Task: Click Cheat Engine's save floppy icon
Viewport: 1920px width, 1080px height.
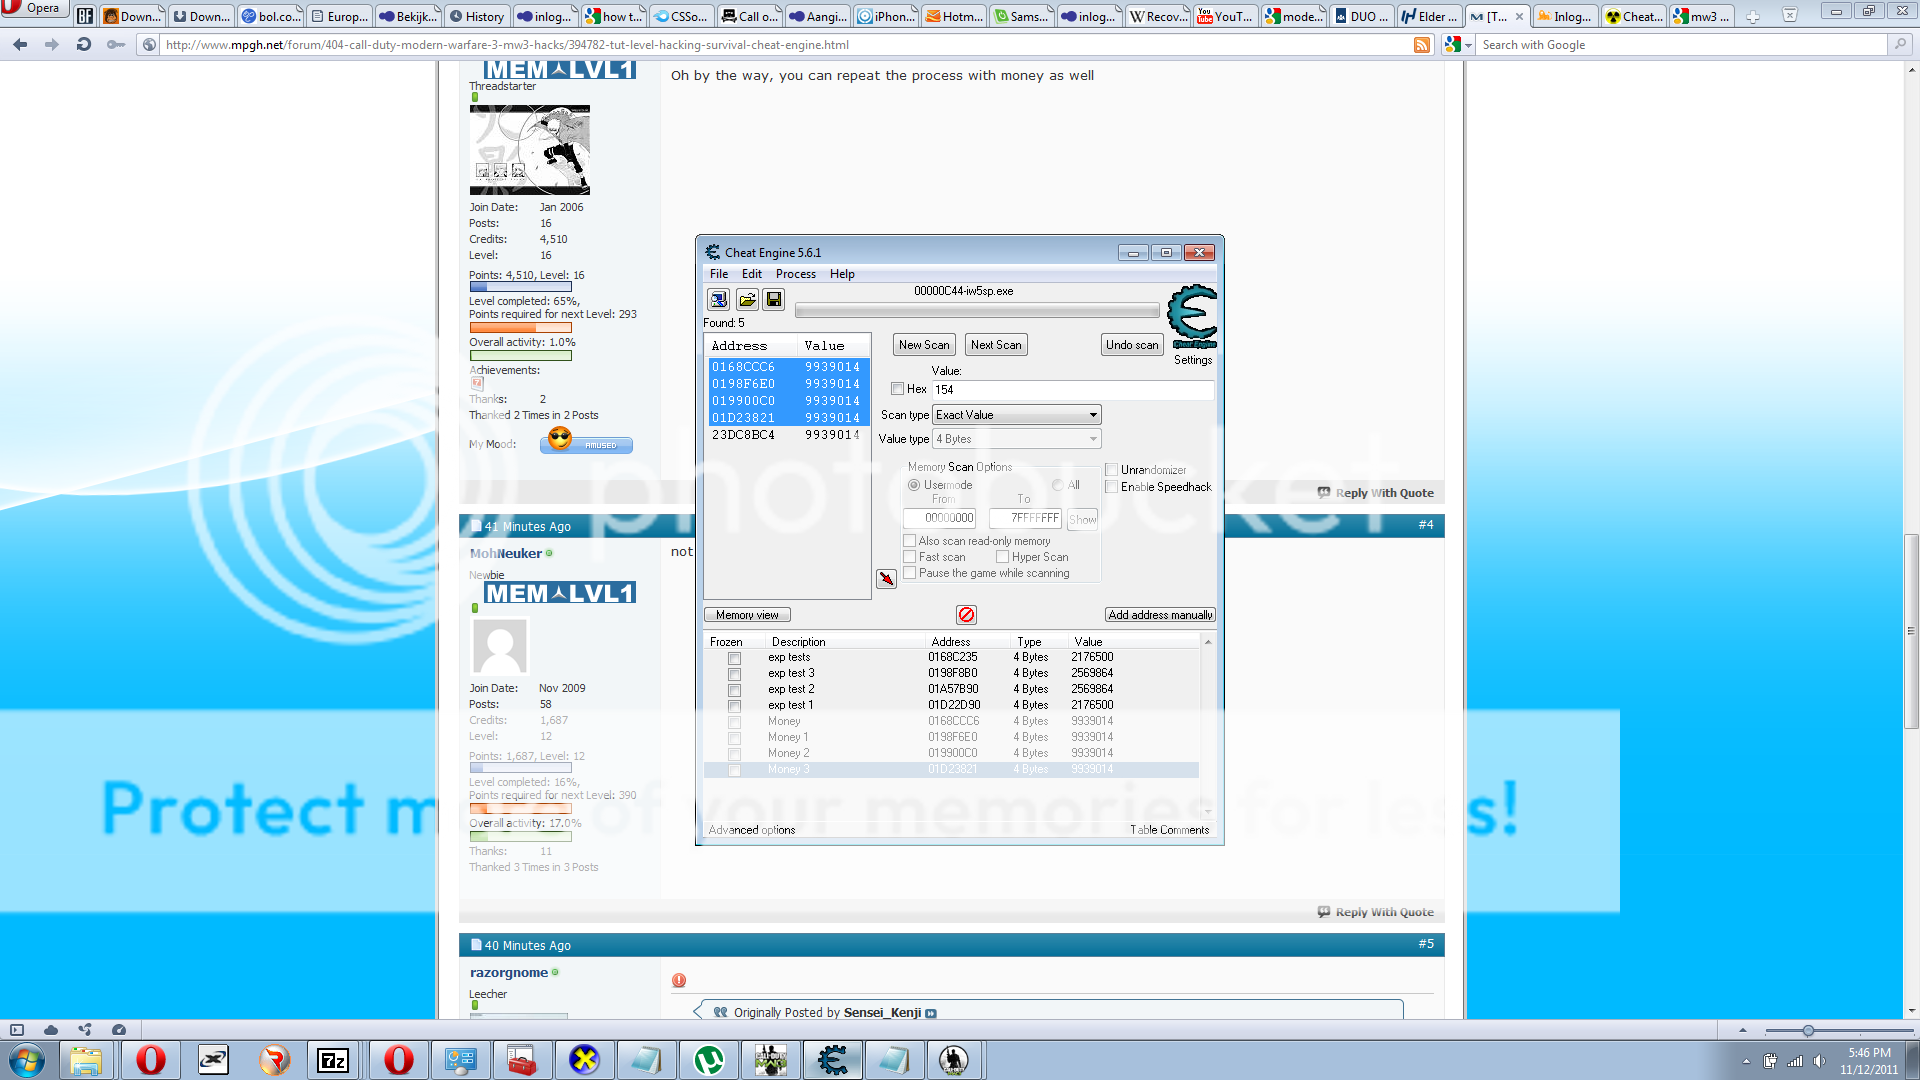Action: pos(773,299)
